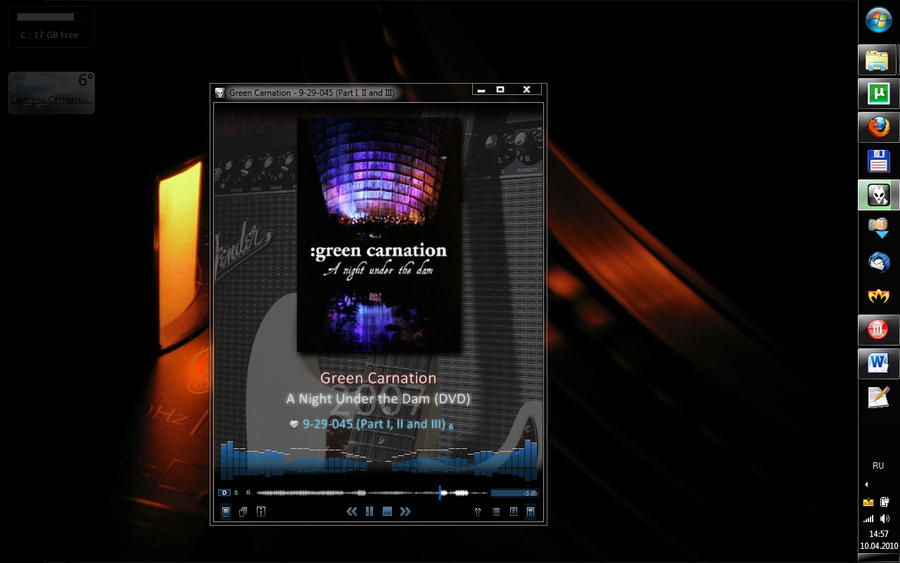Click the Green Carnation artist name
This screenshot has height=563, width=900.
coord(378,378)
